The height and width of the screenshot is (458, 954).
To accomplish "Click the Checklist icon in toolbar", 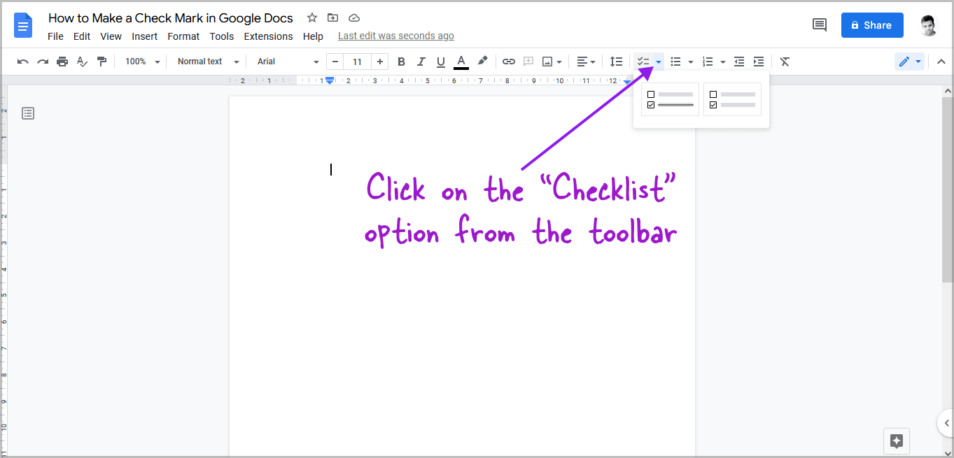I will [643, 61].
